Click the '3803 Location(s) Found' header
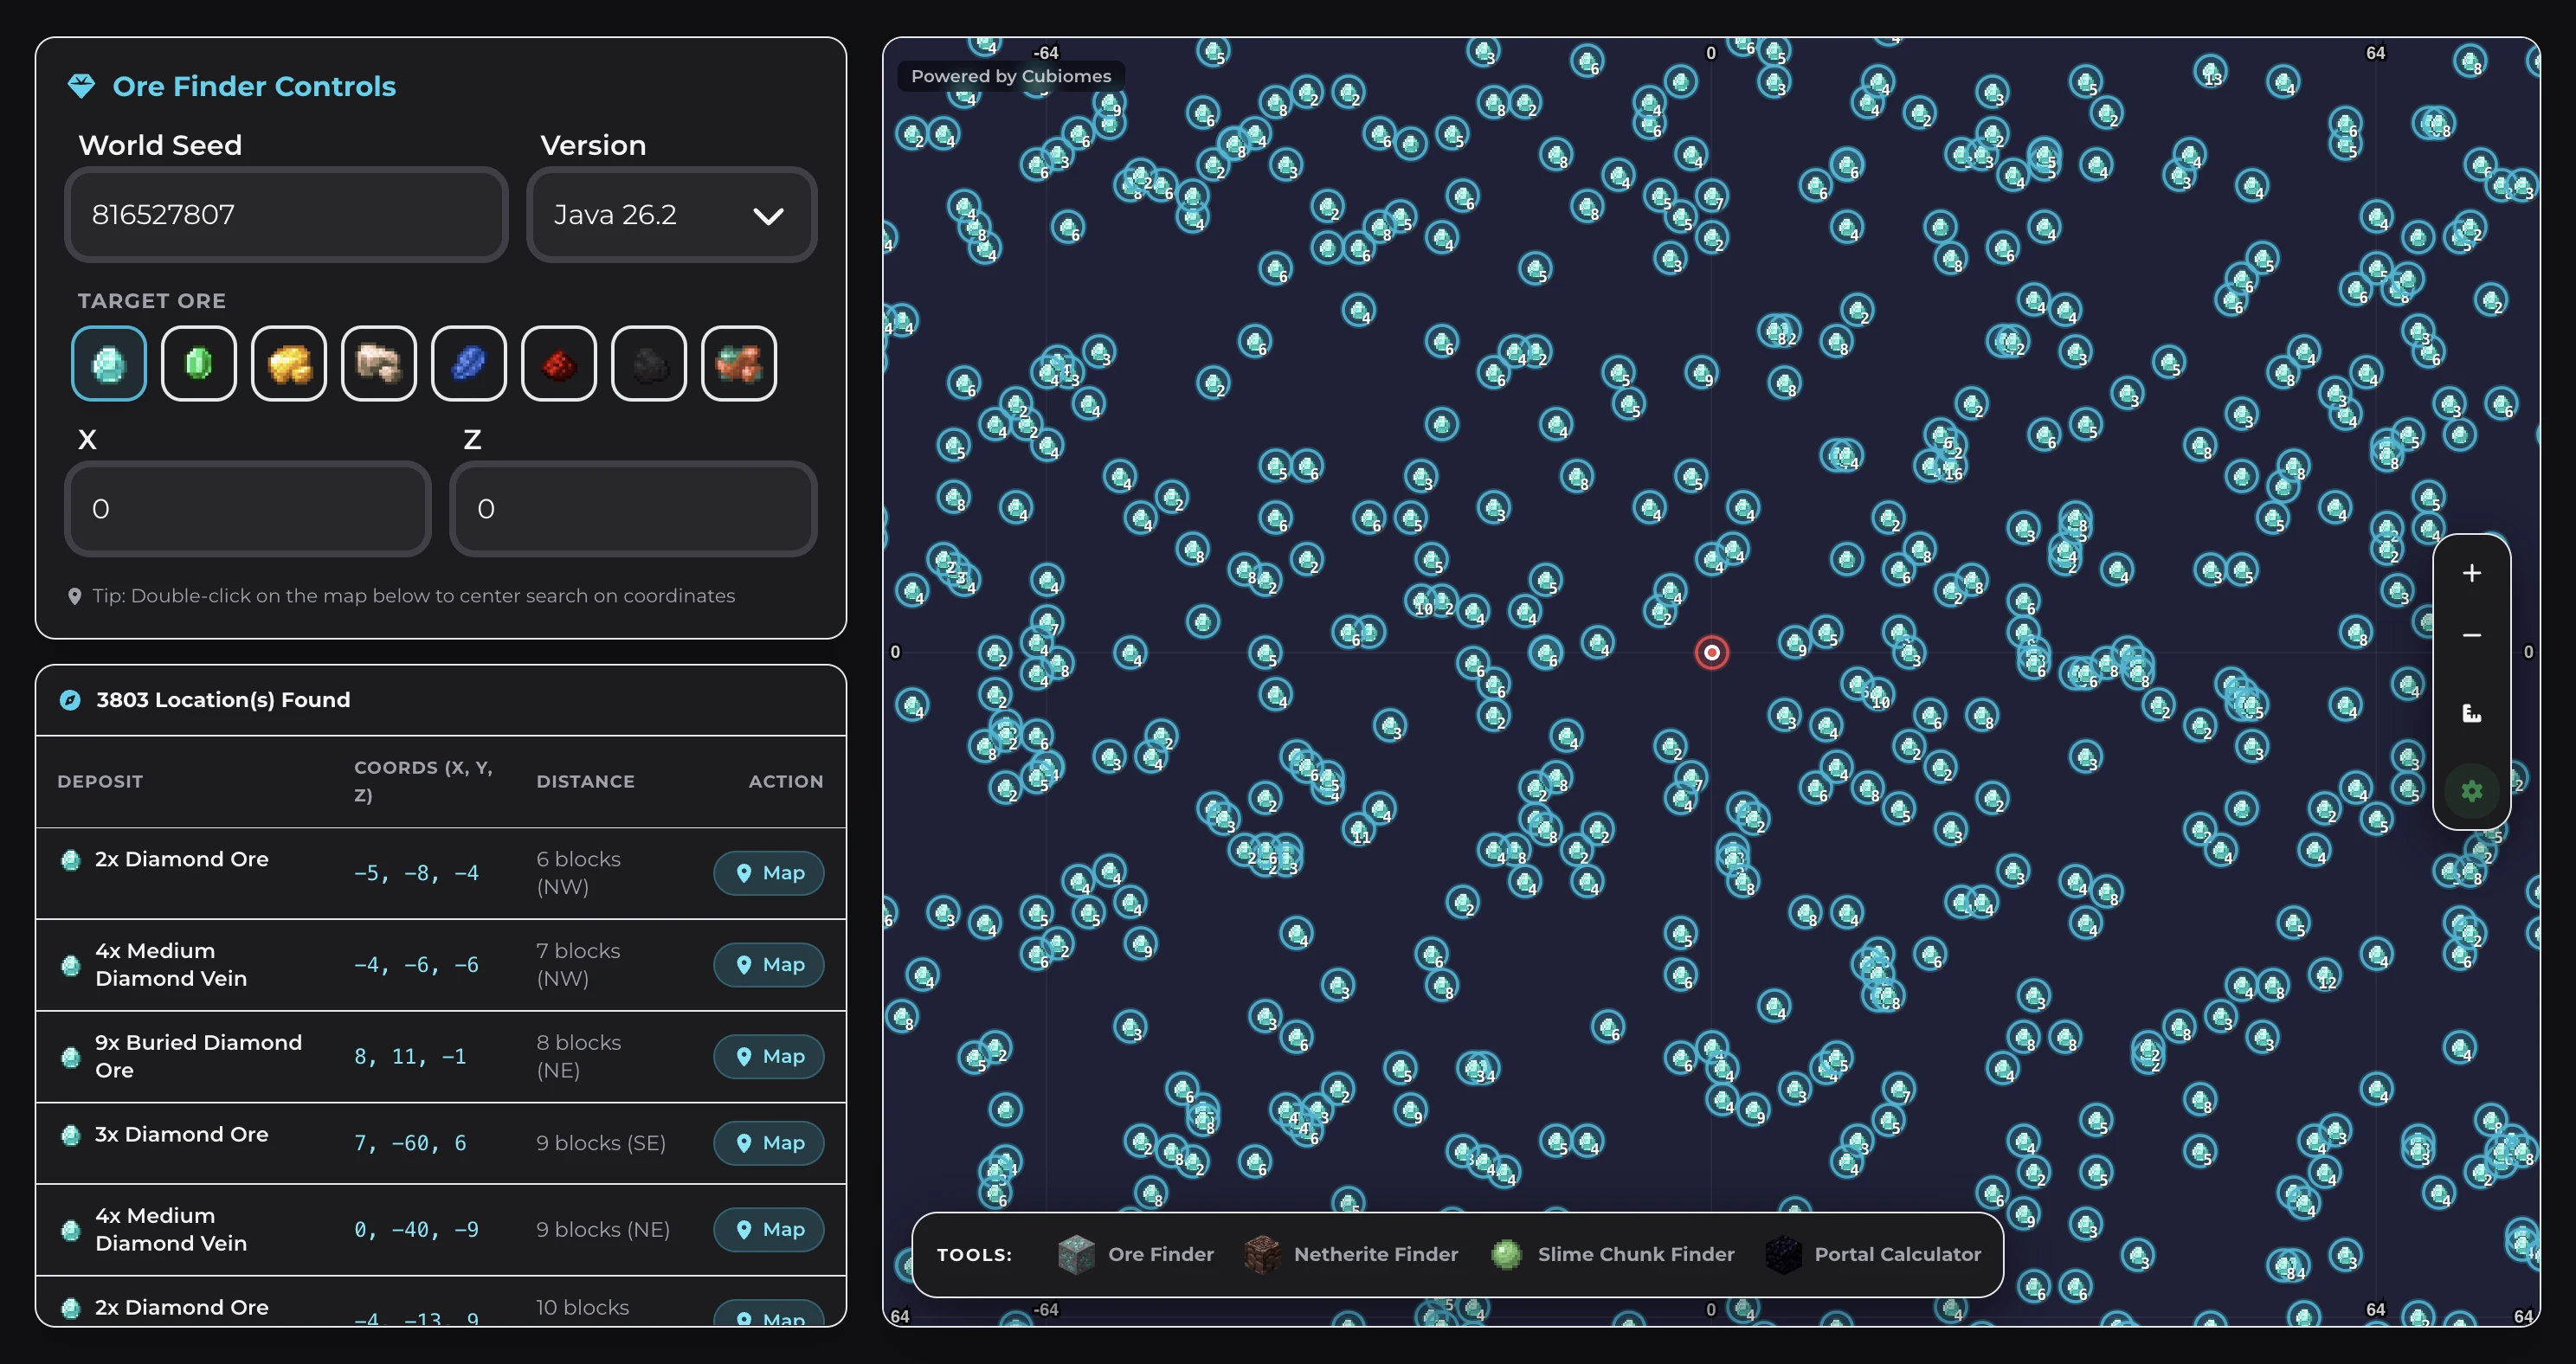The image size is (2576, 1364). pos(223,700)
